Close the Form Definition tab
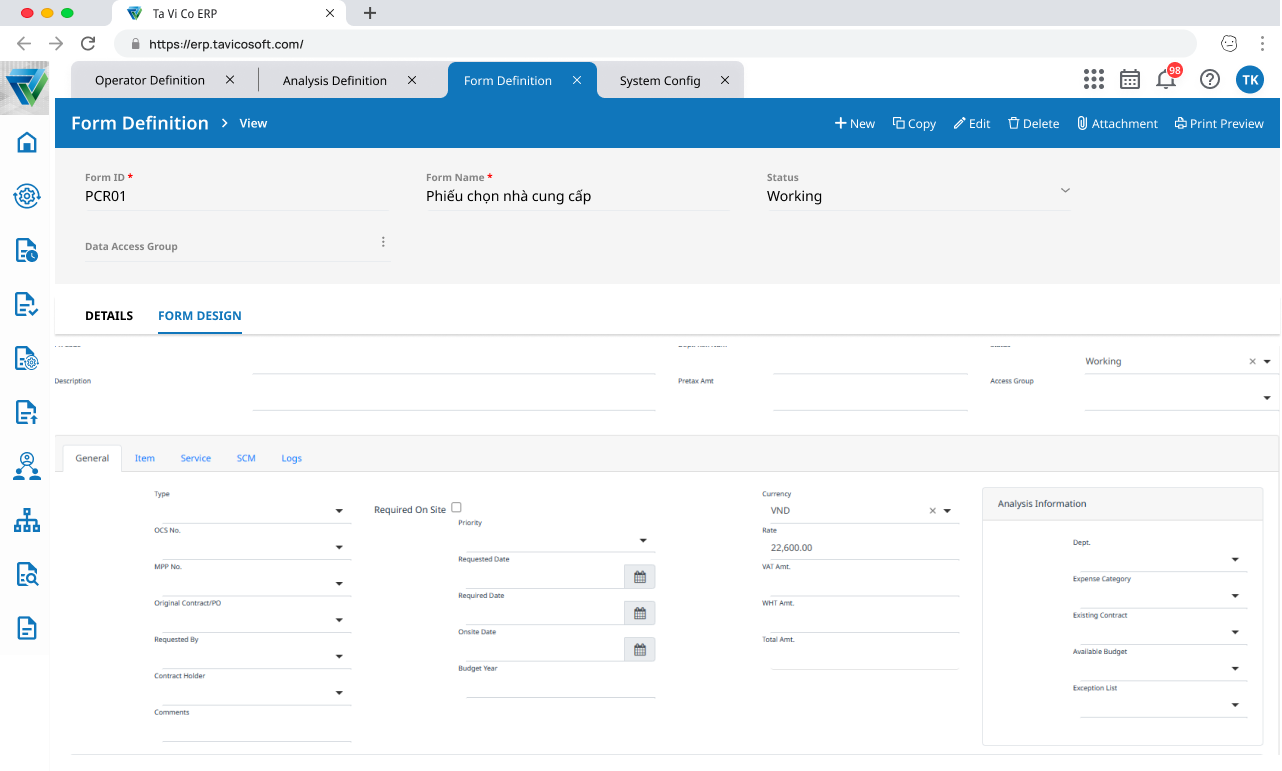The image size is (1282, 771). pos(577,80)
